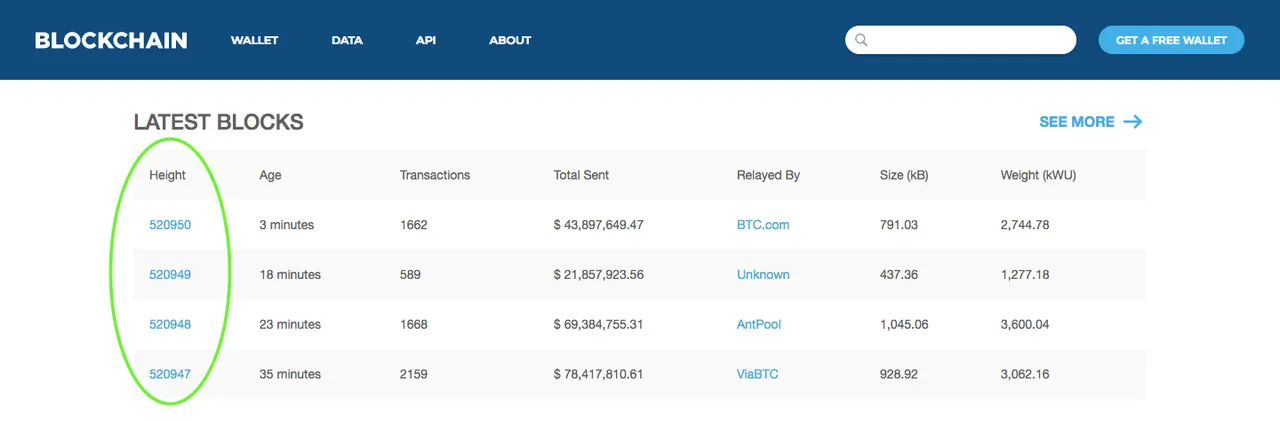The height and width of the screenshot is (421, 1280).
Task: Click total sent $ 43,897,649.47
Action: tap(598, 225)
